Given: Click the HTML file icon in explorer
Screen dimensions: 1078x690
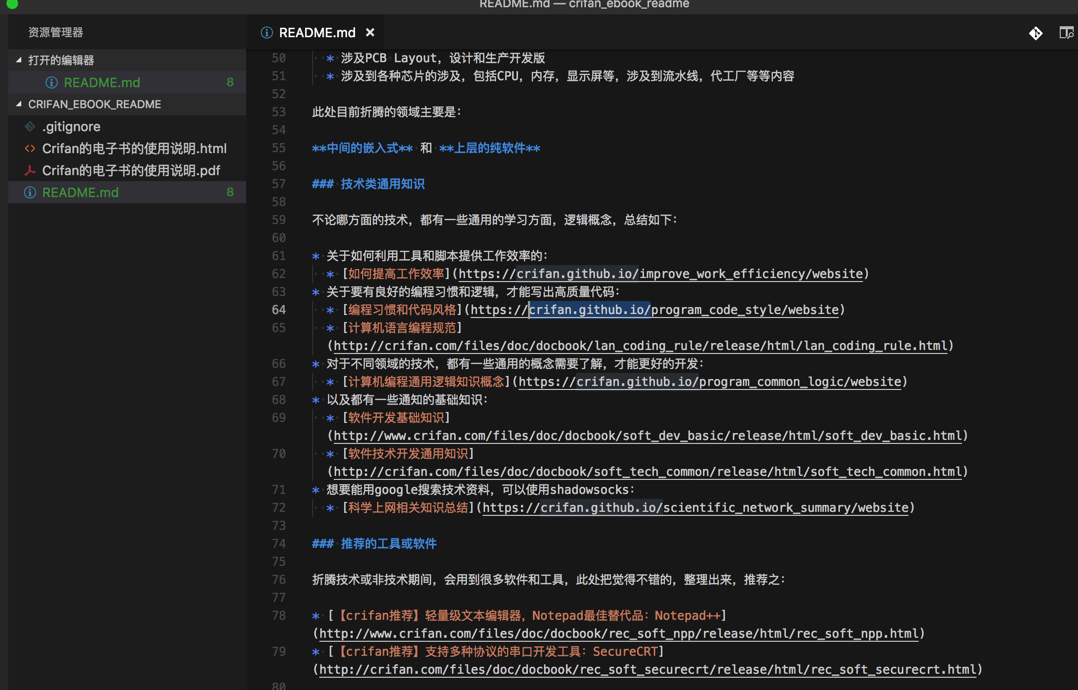Looking at the screenshot, I should (x=30, y=148).
